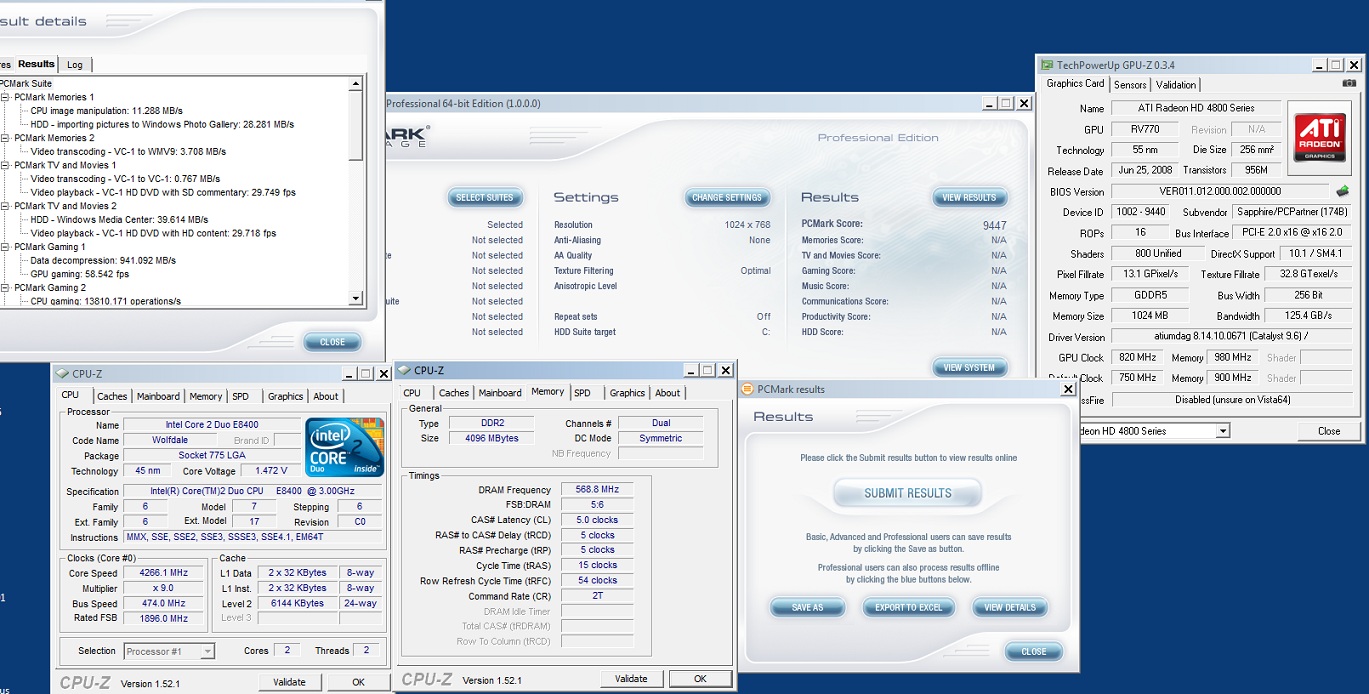Click the Core Voltage value 1.472 V
Image resolution: width=1369 pixels, height=694 pixels.
[x=271, y=471]
